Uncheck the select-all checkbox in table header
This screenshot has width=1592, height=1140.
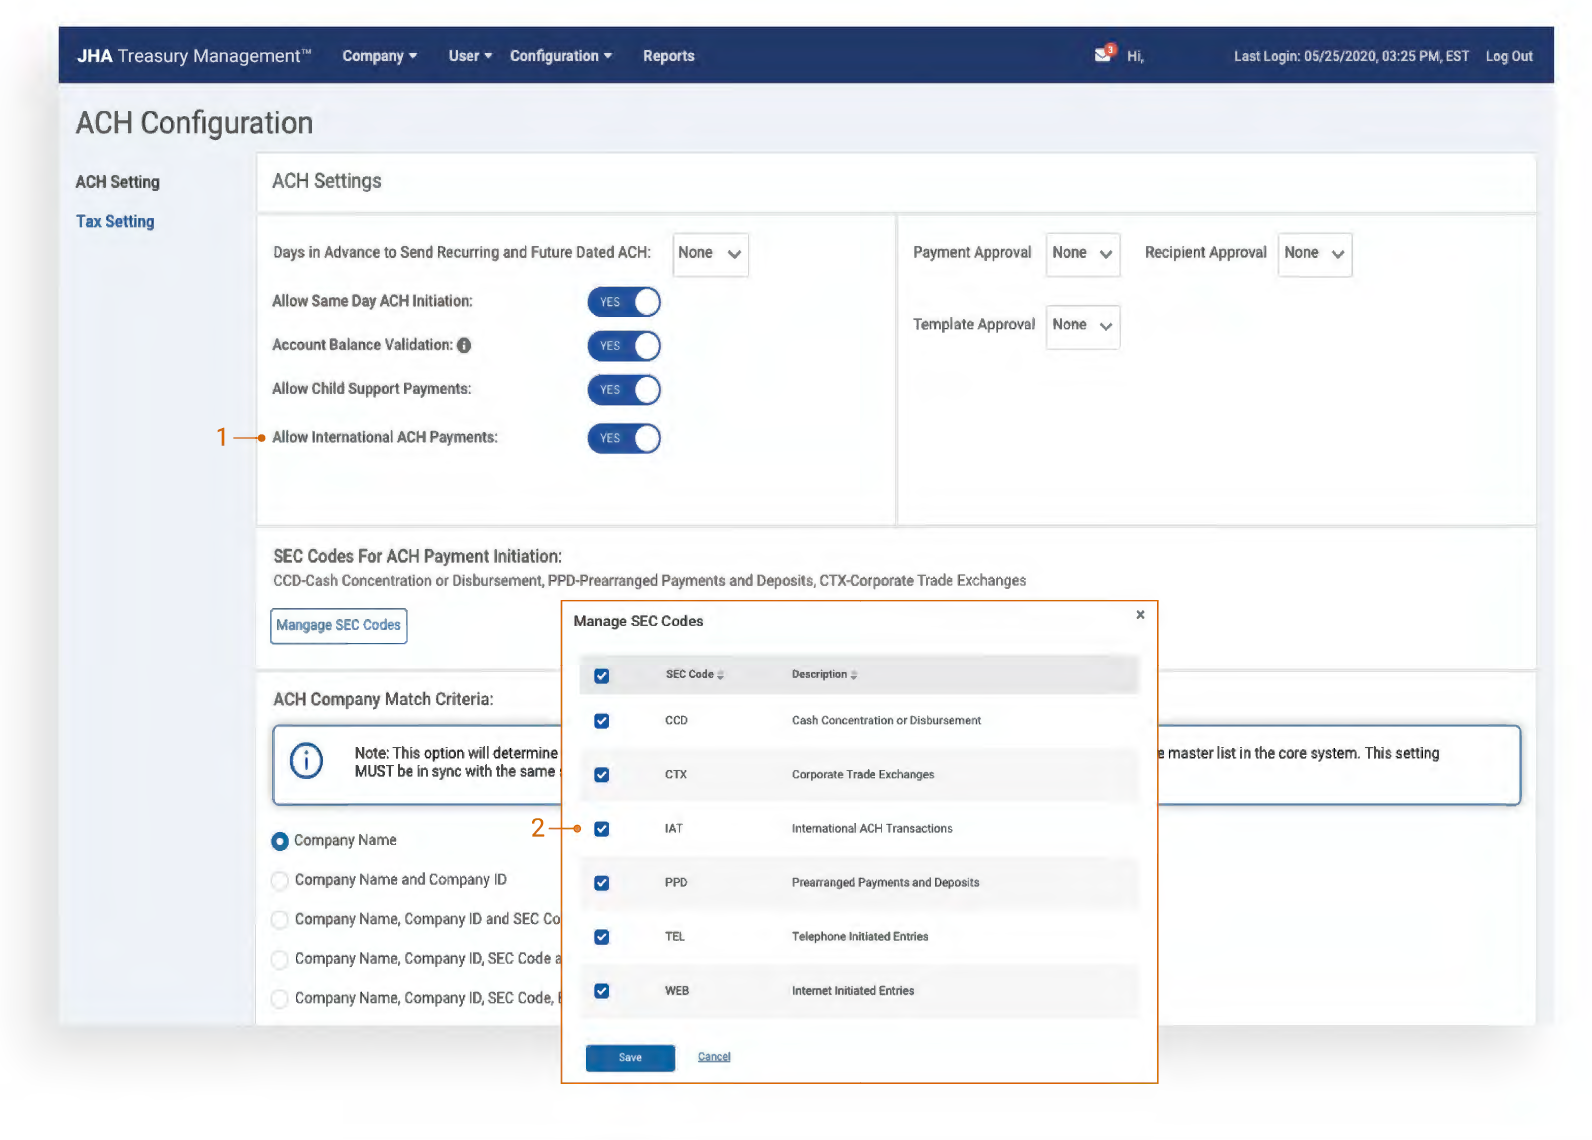(x=602, y=676)
